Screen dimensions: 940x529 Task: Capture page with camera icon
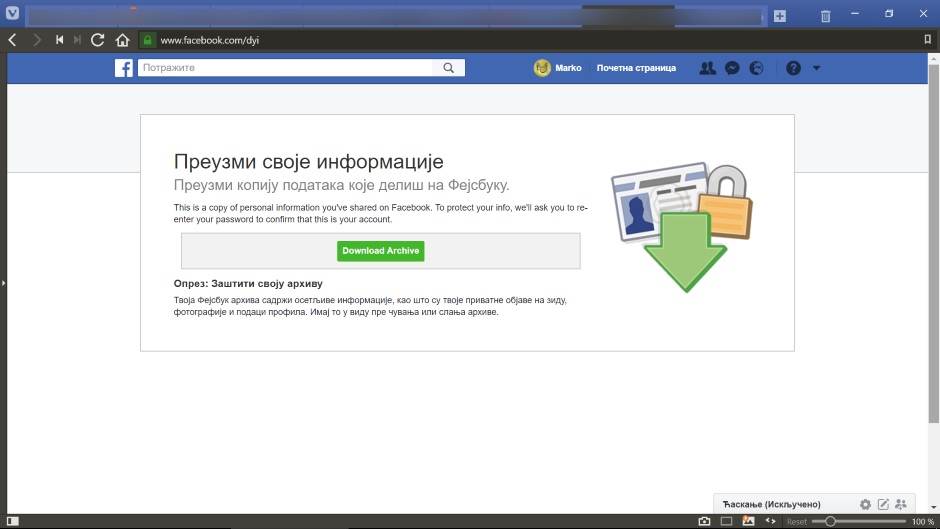point(704,521)
